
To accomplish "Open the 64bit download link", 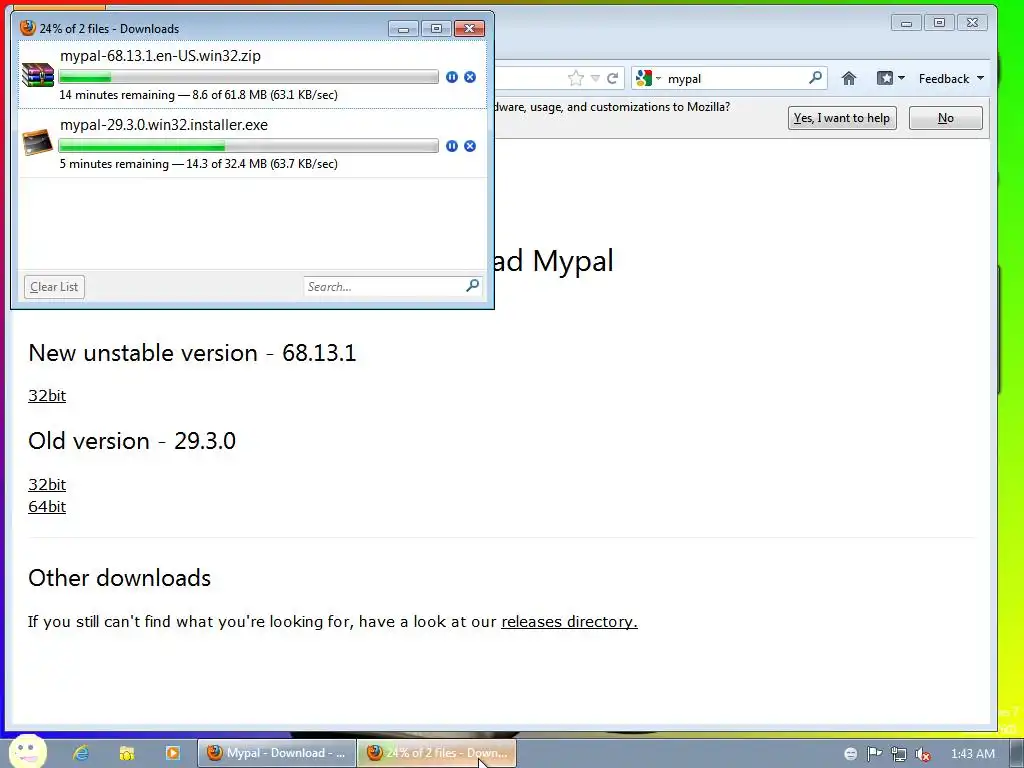I will point(47,506).
